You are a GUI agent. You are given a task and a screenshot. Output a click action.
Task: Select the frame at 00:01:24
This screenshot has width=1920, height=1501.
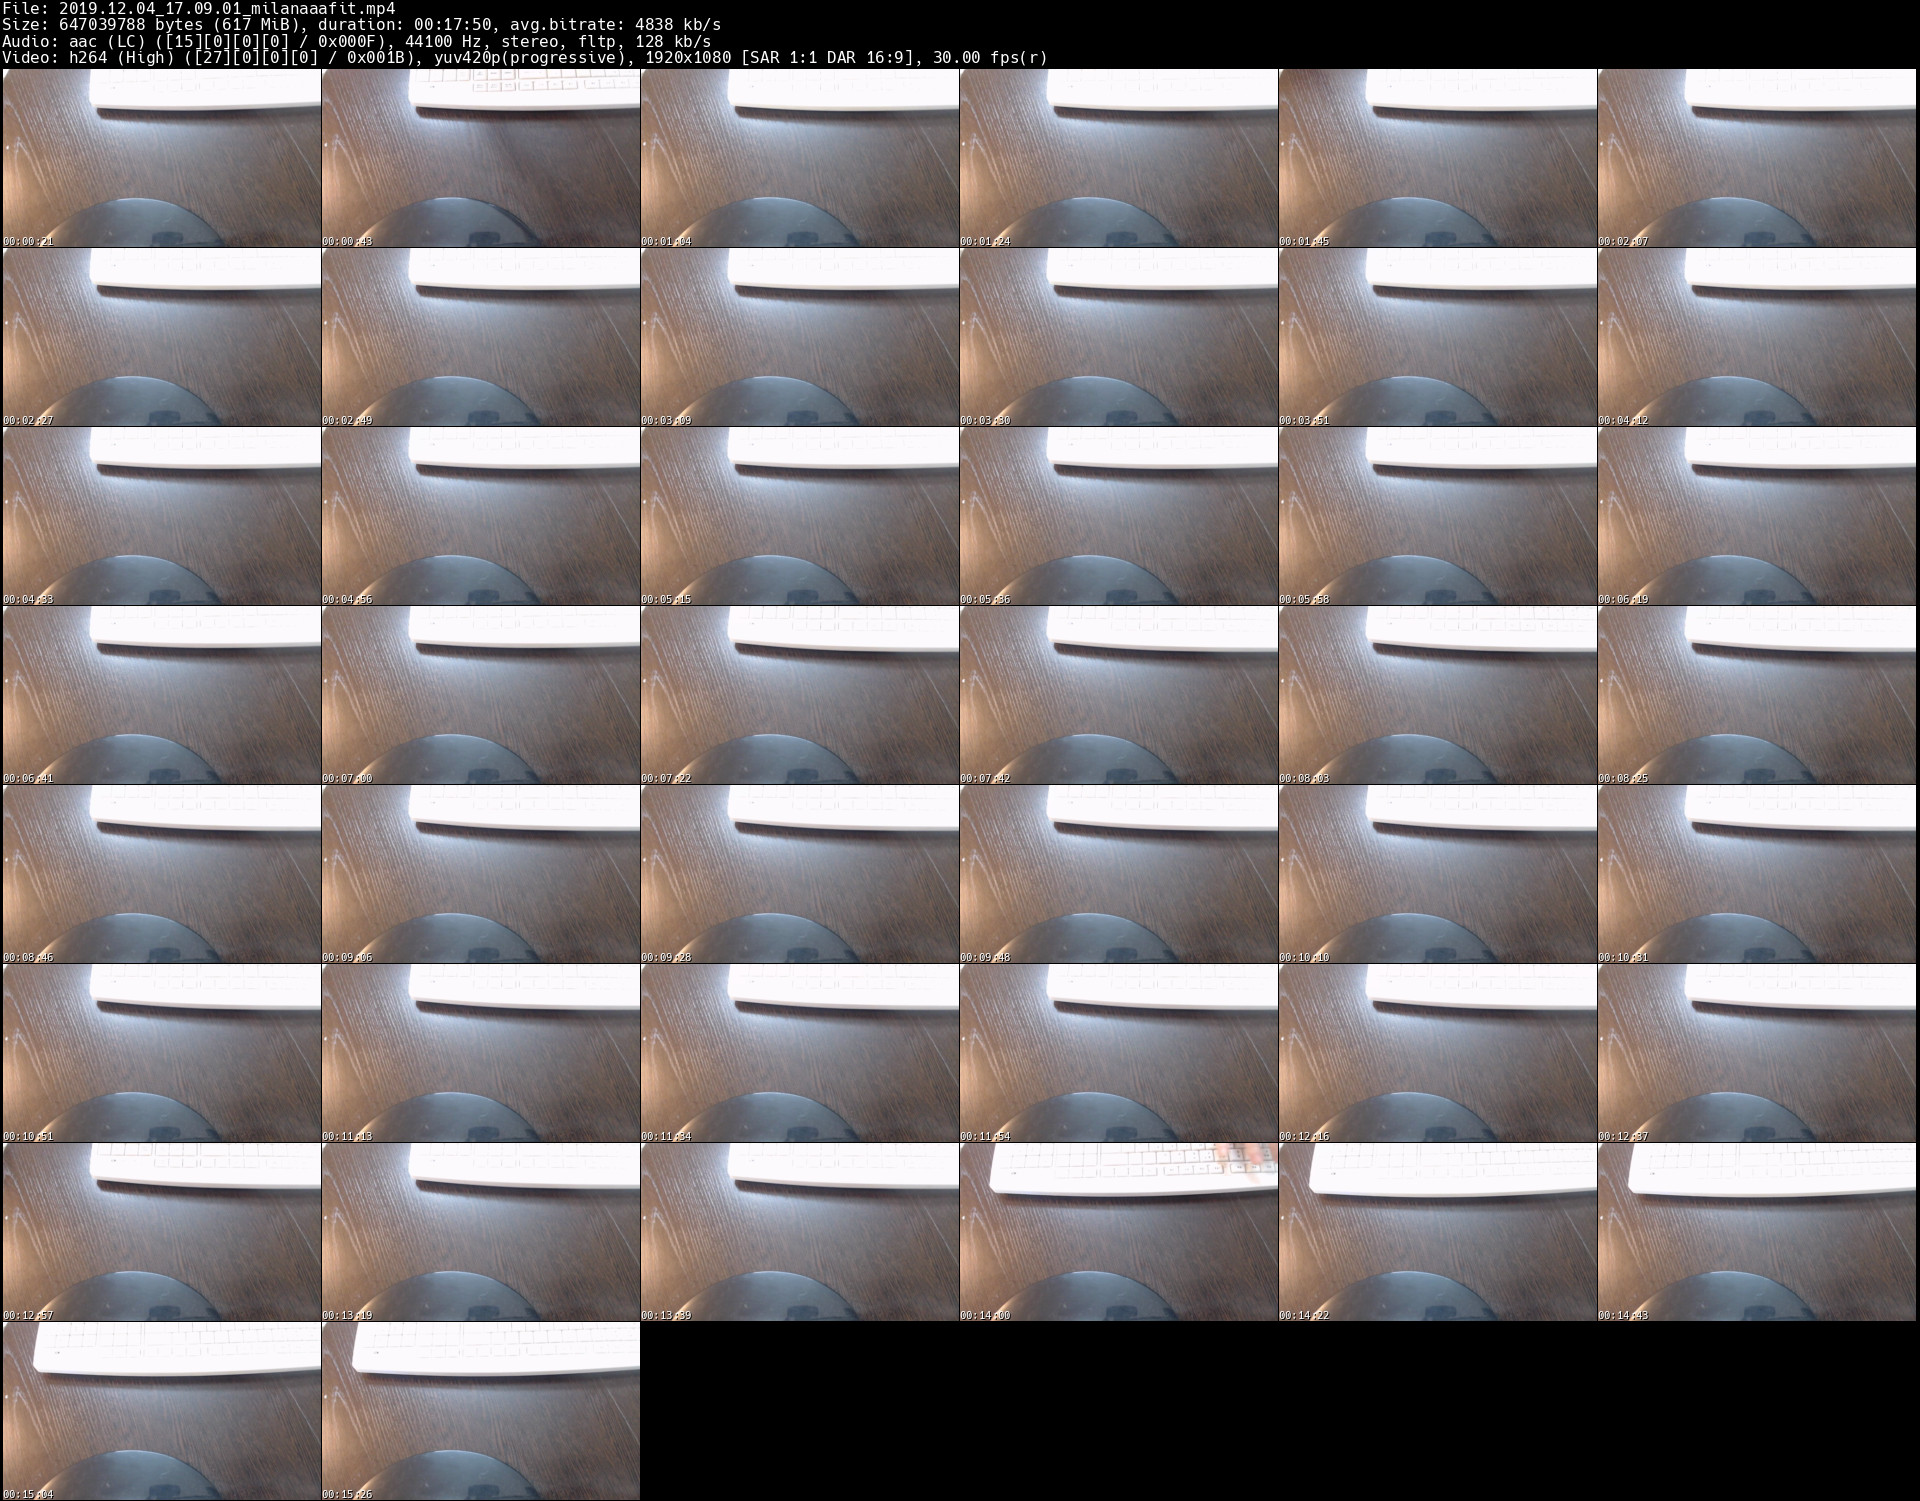point(1118,158)
